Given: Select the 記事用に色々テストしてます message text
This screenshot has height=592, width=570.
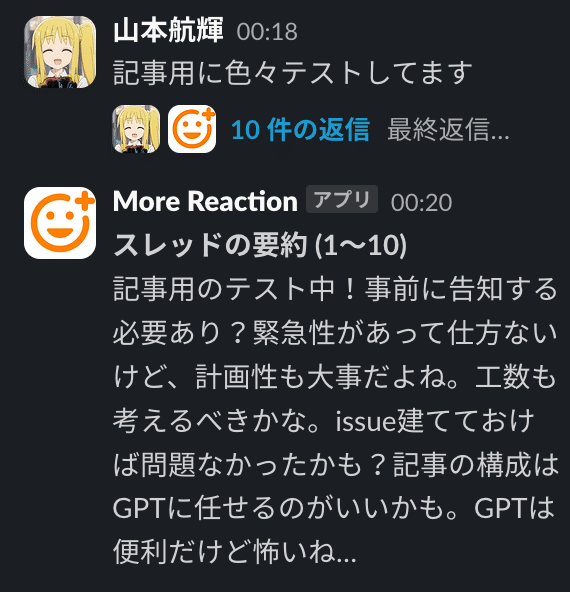Looking at the screenshot, I should tap(293, 73).
